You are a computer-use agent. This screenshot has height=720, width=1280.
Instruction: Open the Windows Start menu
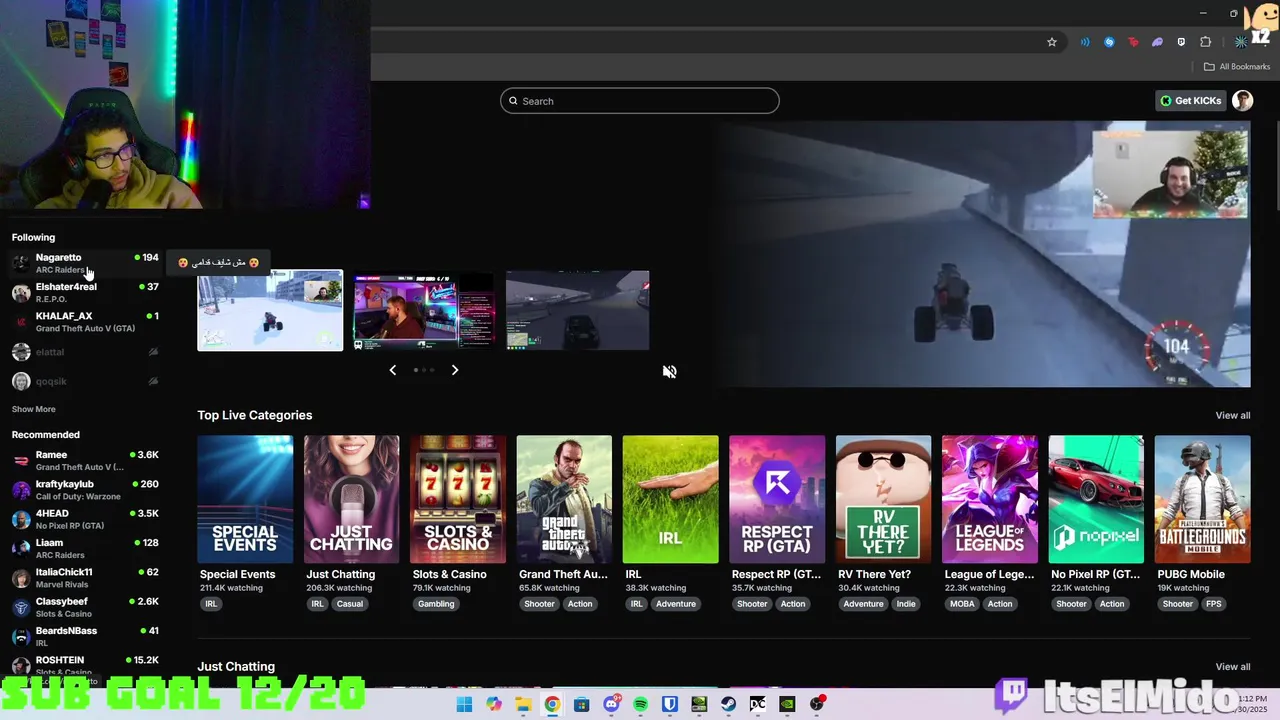point(464,704)
